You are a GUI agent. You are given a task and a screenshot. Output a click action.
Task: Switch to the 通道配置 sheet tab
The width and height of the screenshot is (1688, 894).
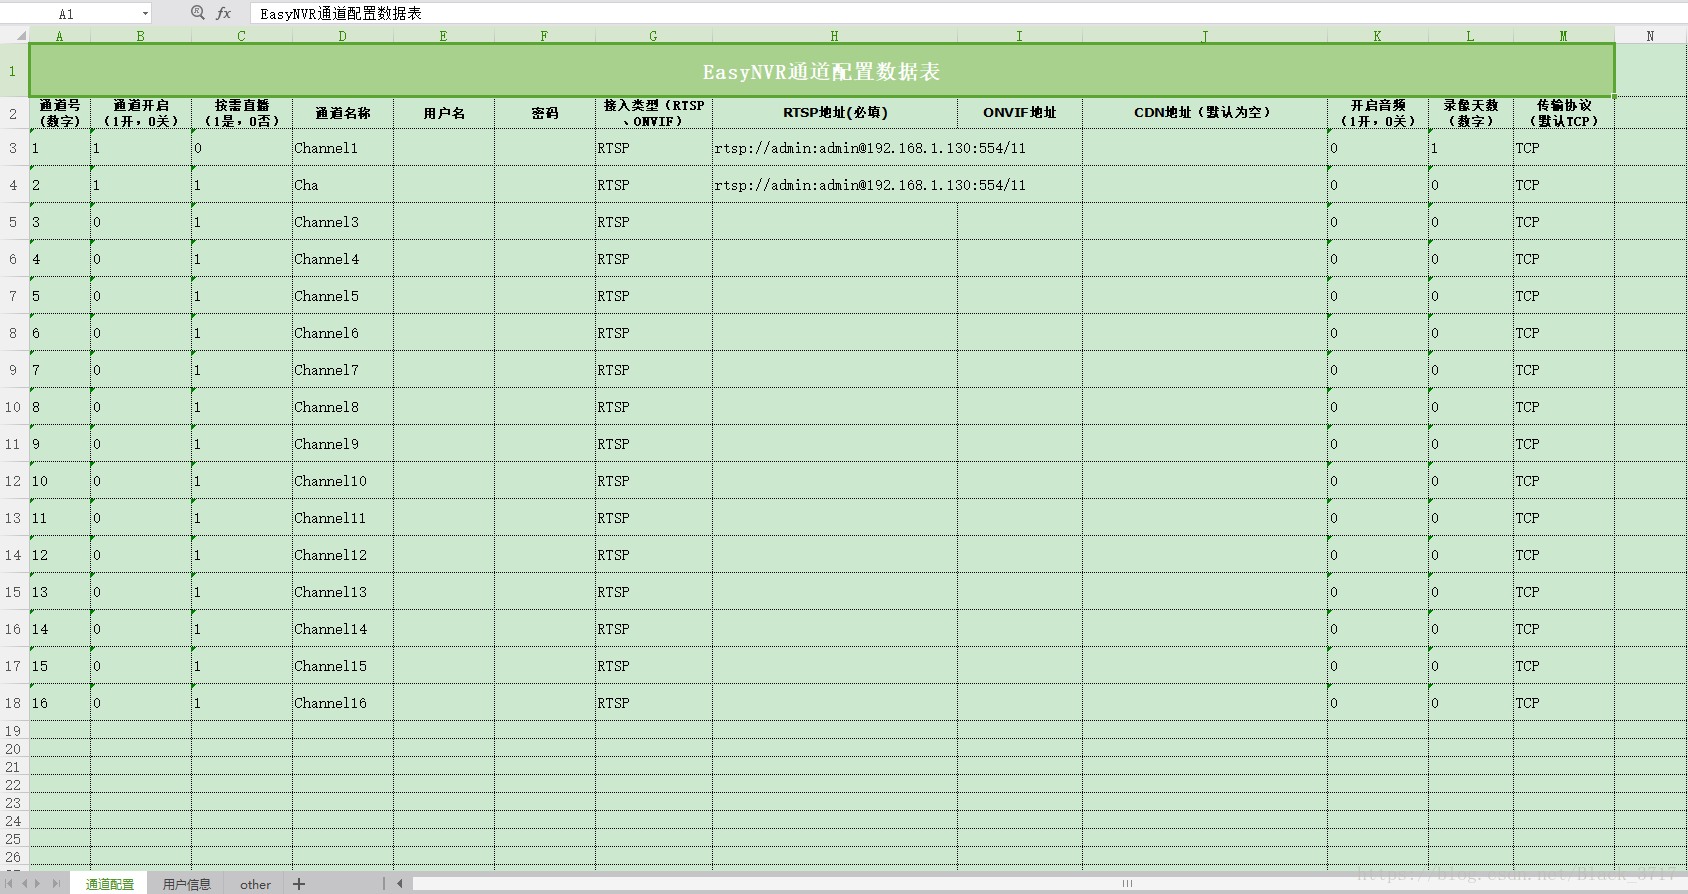[x=109, y=884]
